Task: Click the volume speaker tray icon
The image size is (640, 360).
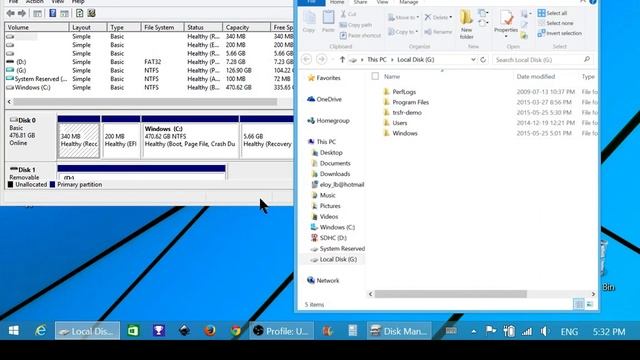Action: coord(545,331)
